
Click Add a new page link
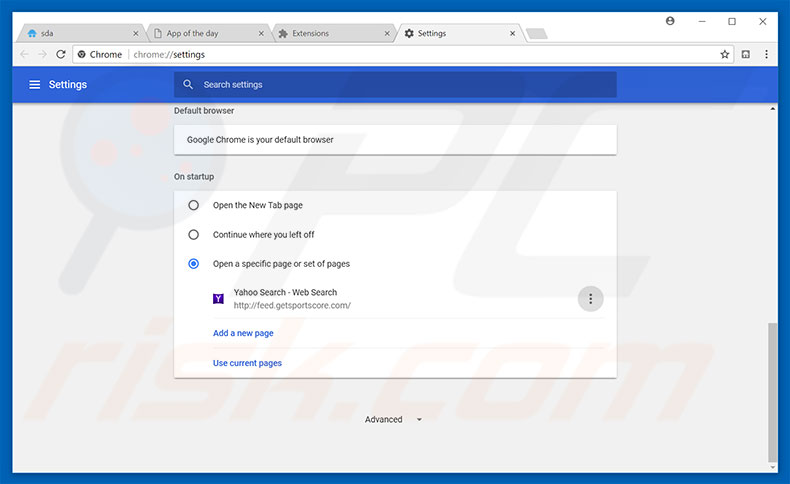(243, 333)
